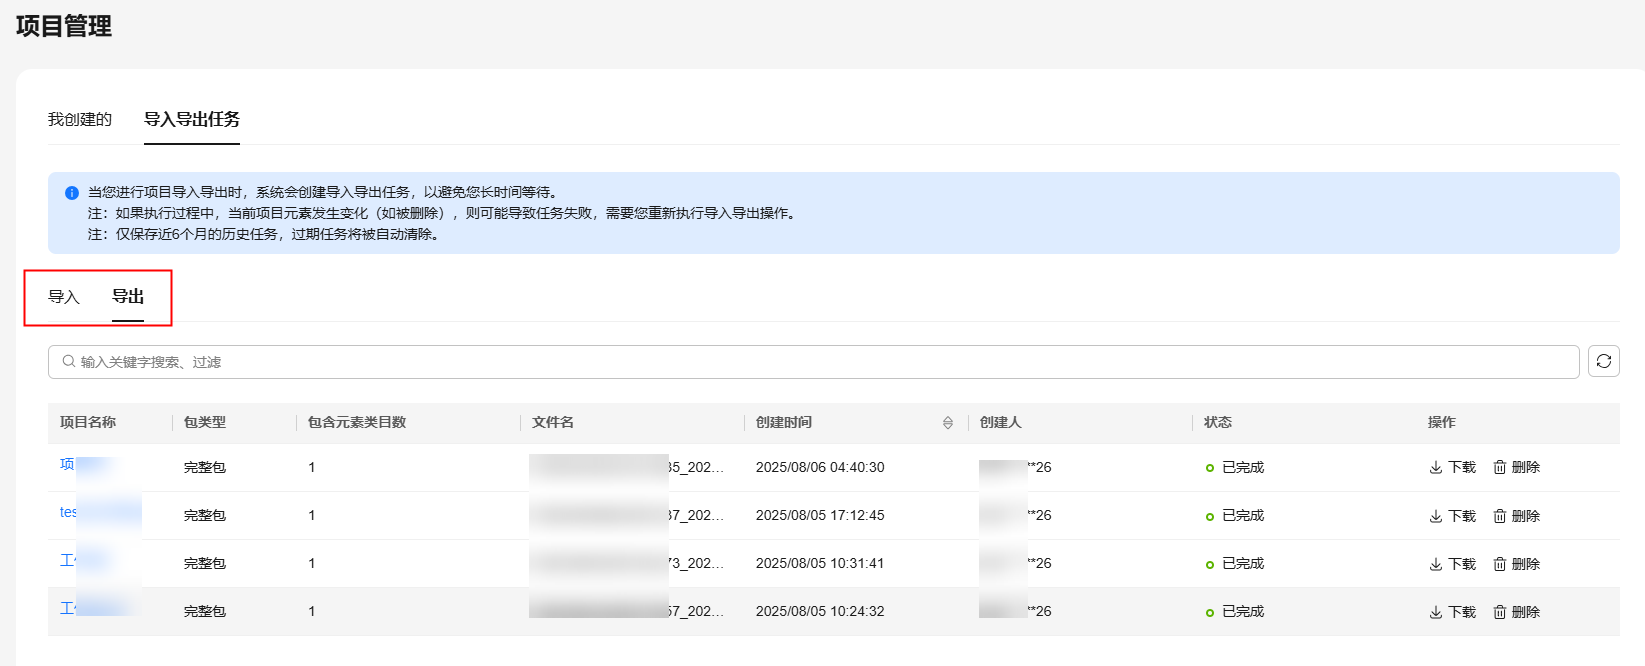
Task: Delete the task created 2025/08/05 10:24:32
Action: click(x=1517, y=612)
